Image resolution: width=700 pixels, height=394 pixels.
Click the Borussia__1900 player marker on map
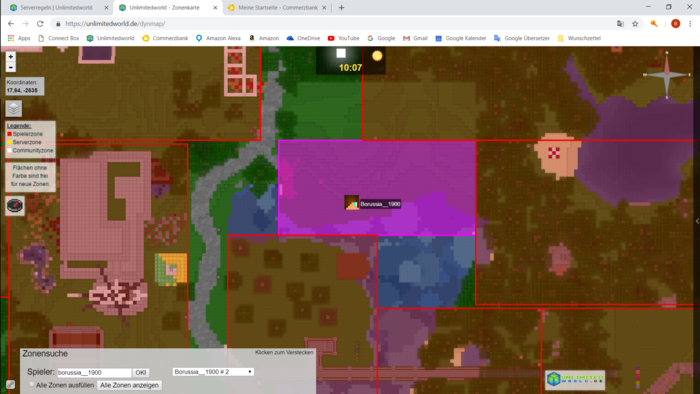tap(351, 203)
